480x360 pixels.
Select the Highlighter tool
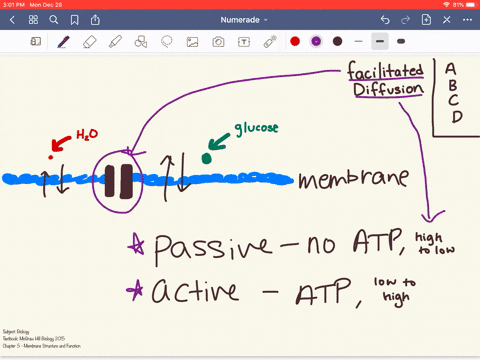(x=115, y=42)
